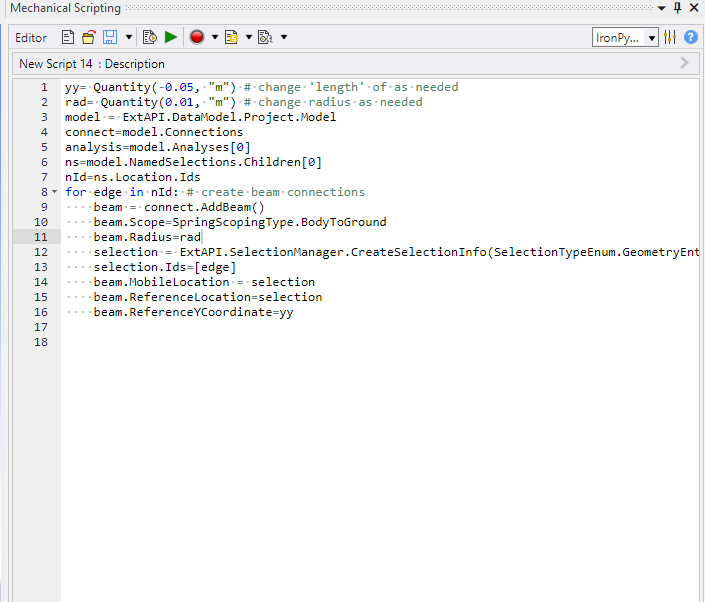Click the CreateSelectionInfo line 12
This screenshot has width=705, height=602.
[x=396, y=252]
